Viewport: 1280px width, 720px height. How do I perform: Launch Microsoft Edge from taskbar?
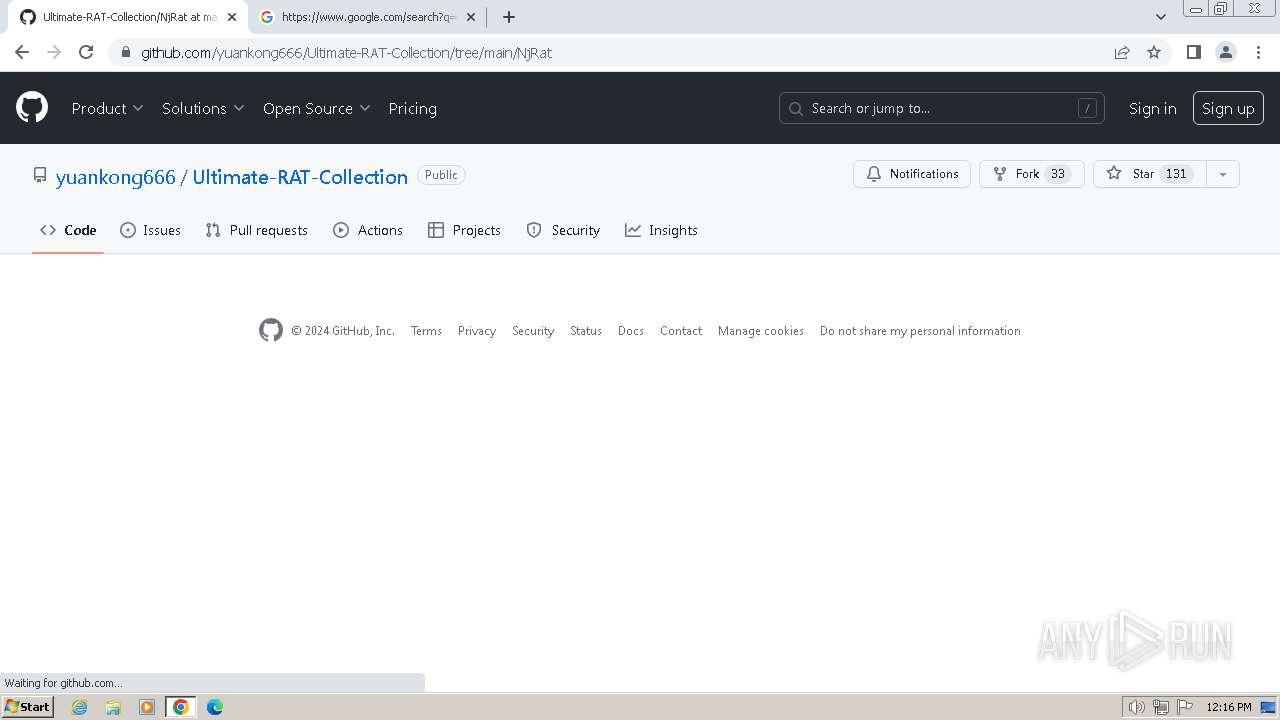[214, 707]
